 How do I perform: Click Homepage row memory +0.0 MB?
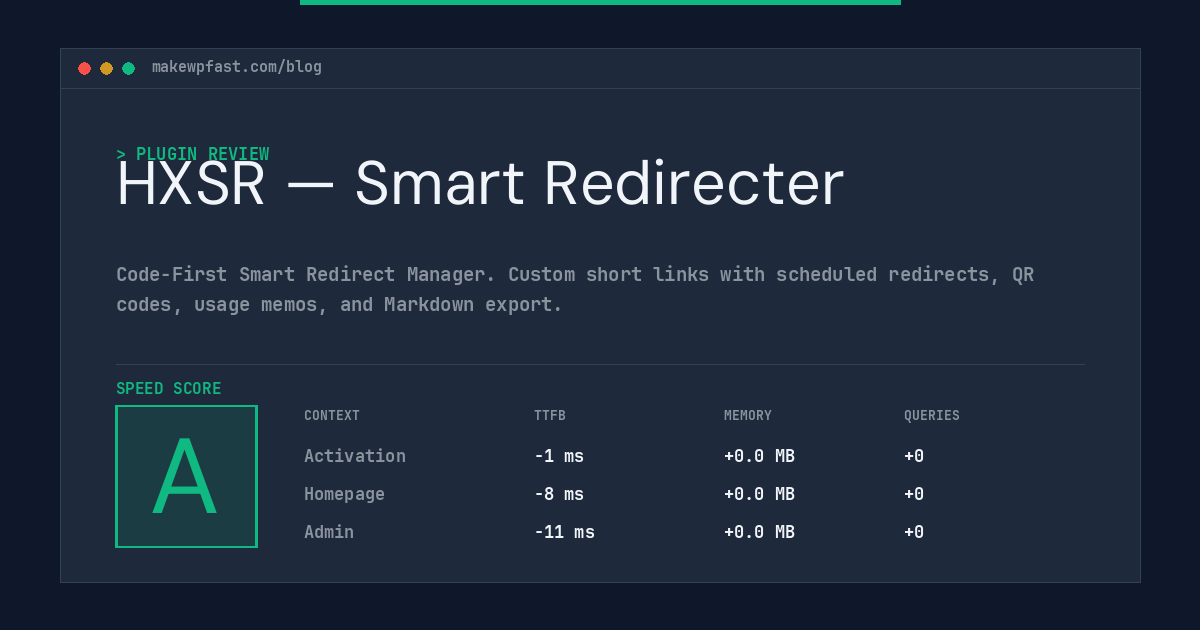[x=759, y=494]
